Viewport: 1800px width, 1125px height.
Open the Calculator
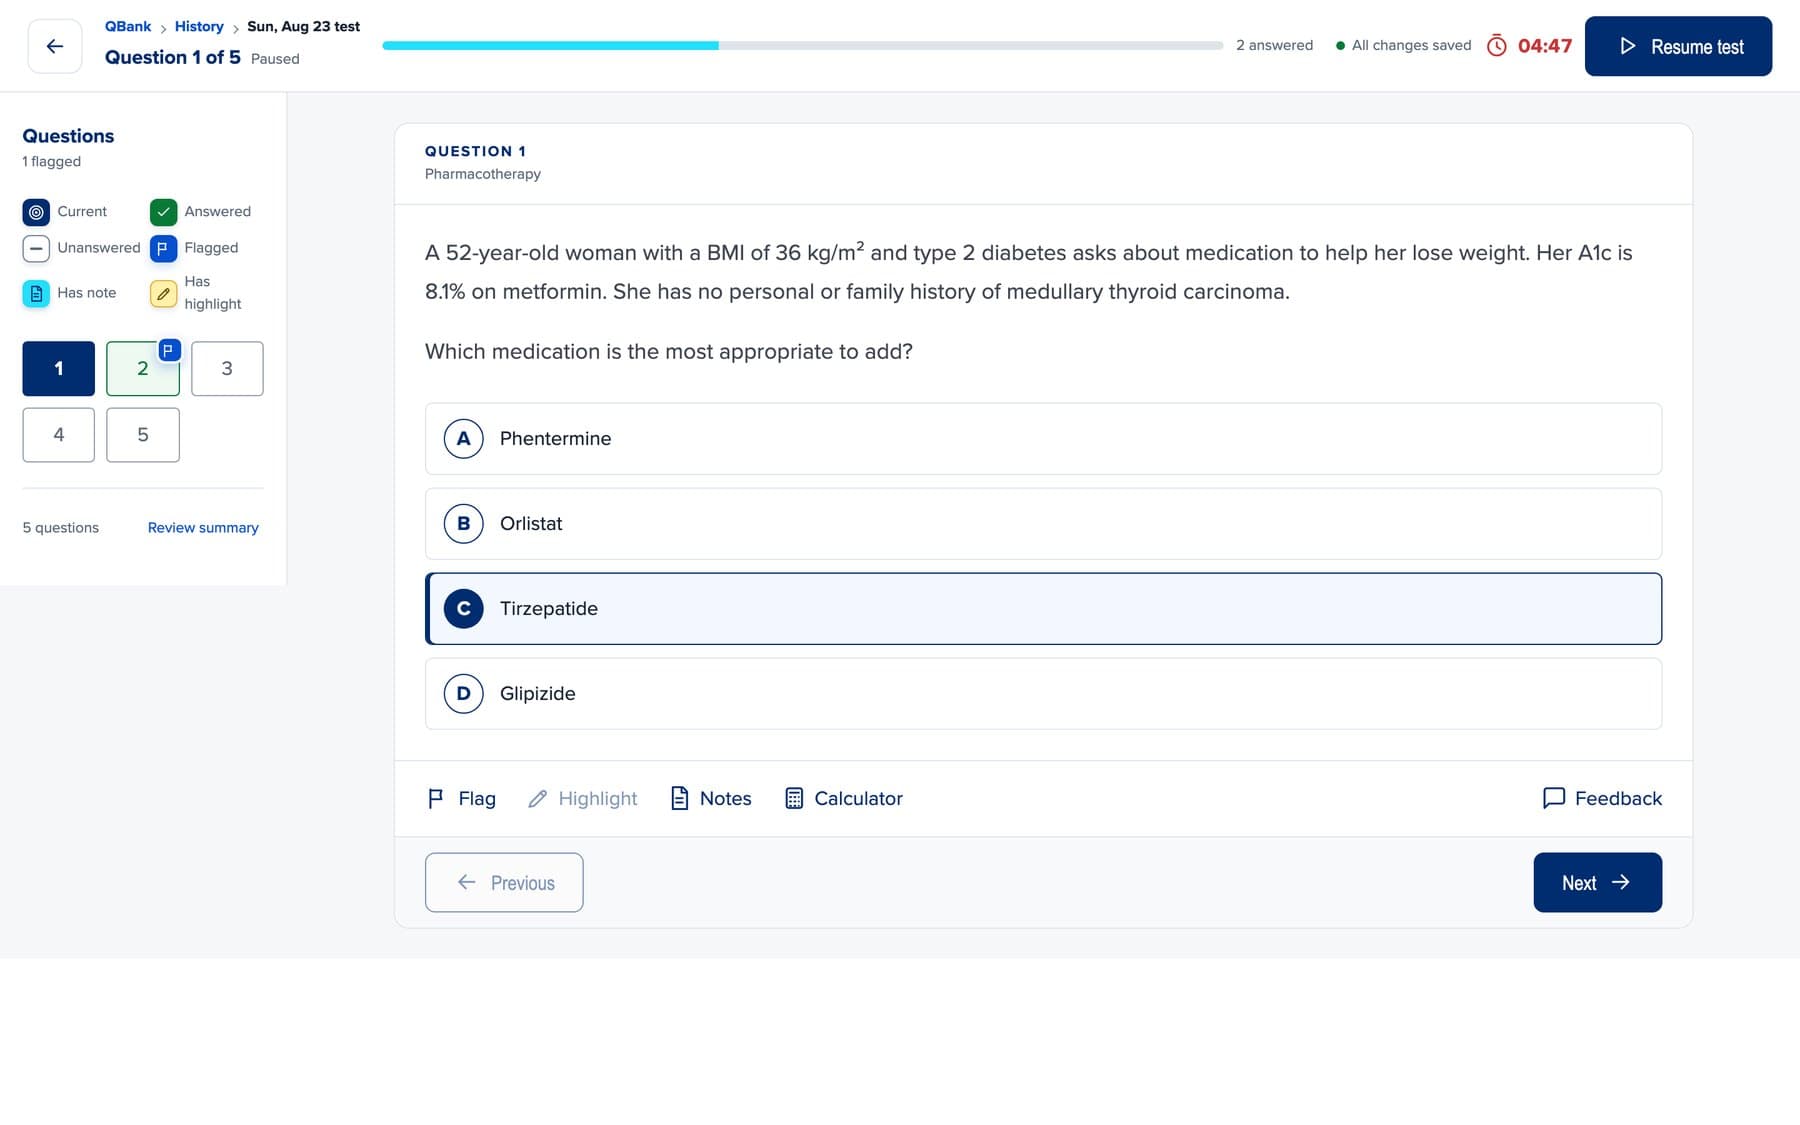(843, 798)
